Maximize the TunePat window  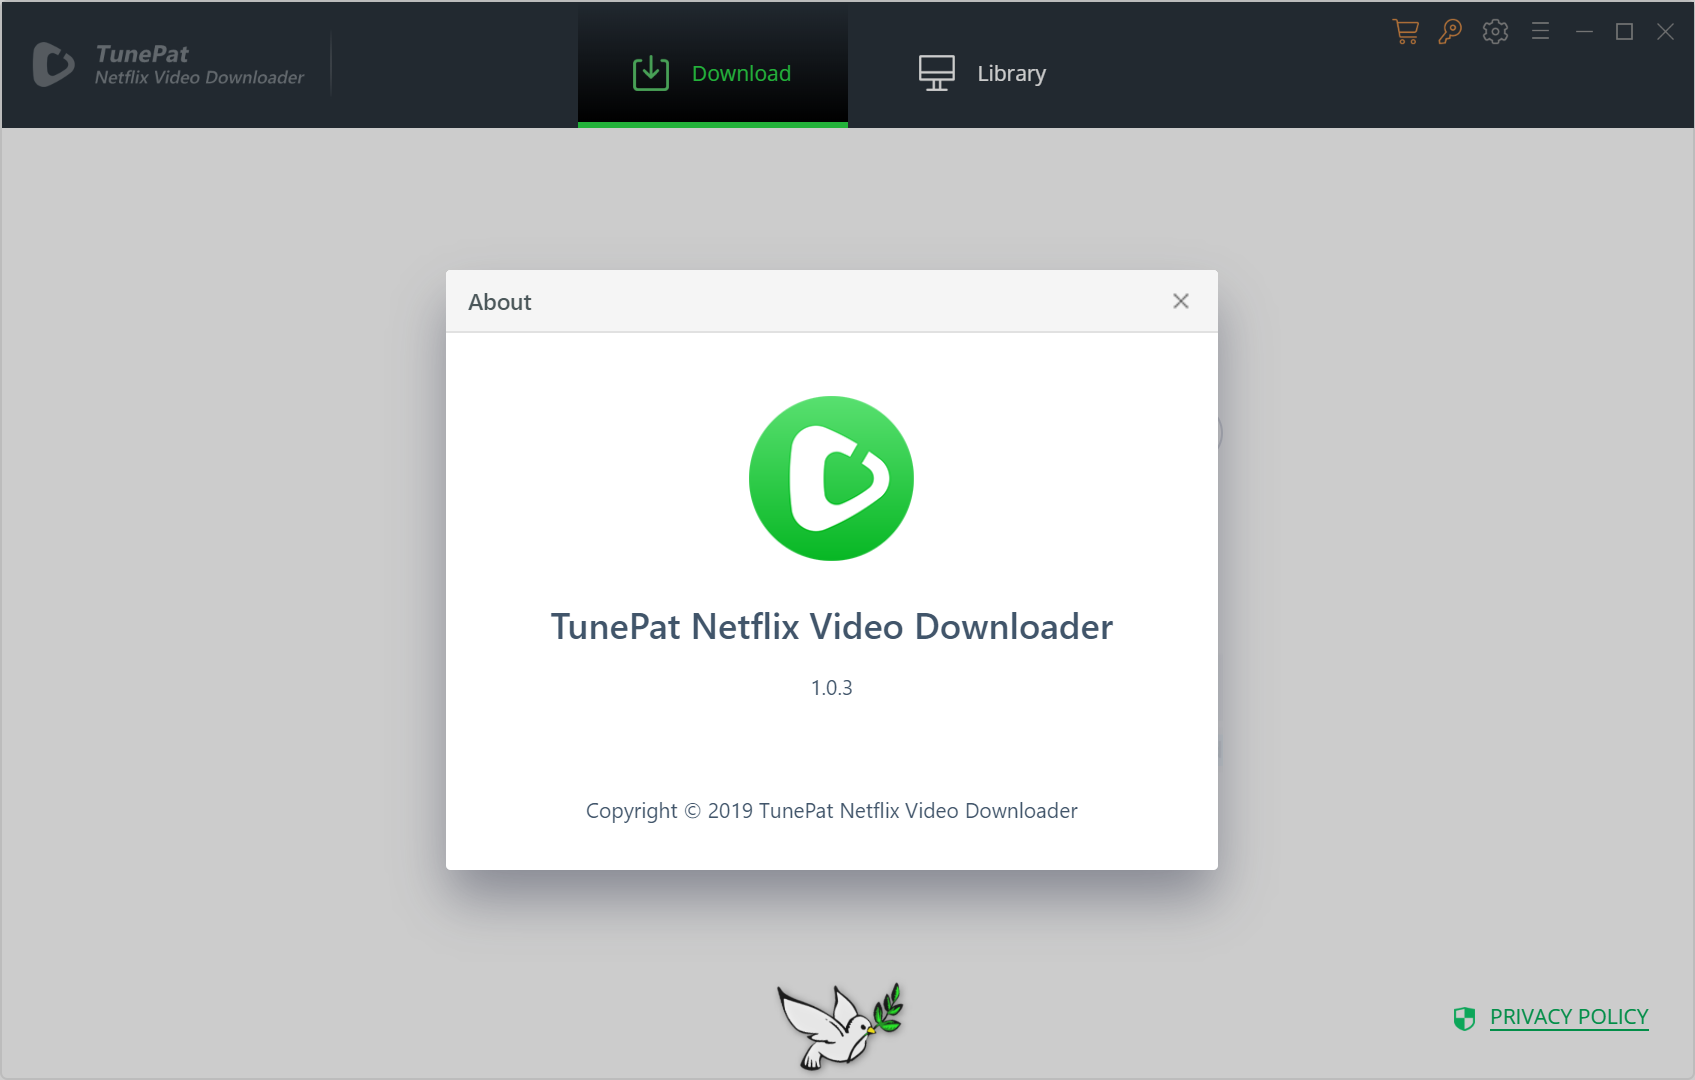coord(1624,32)
